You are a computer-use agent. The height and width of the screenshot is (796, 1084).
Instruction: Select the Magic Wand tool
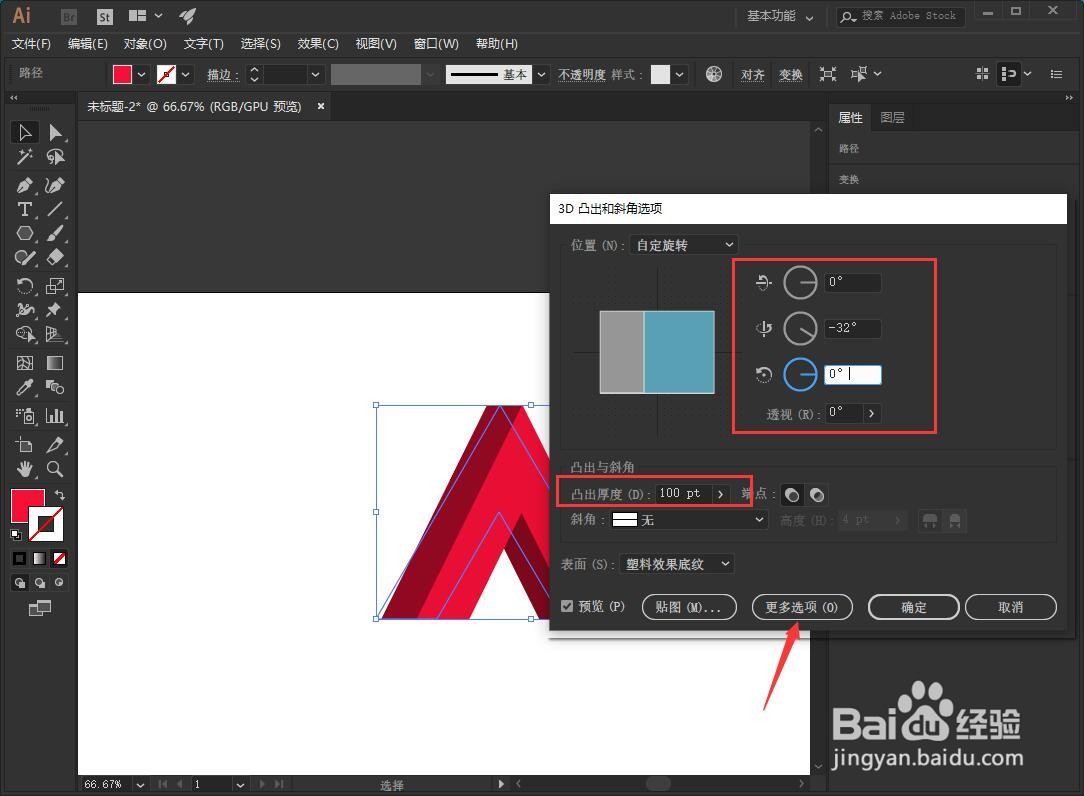(25, 157)
